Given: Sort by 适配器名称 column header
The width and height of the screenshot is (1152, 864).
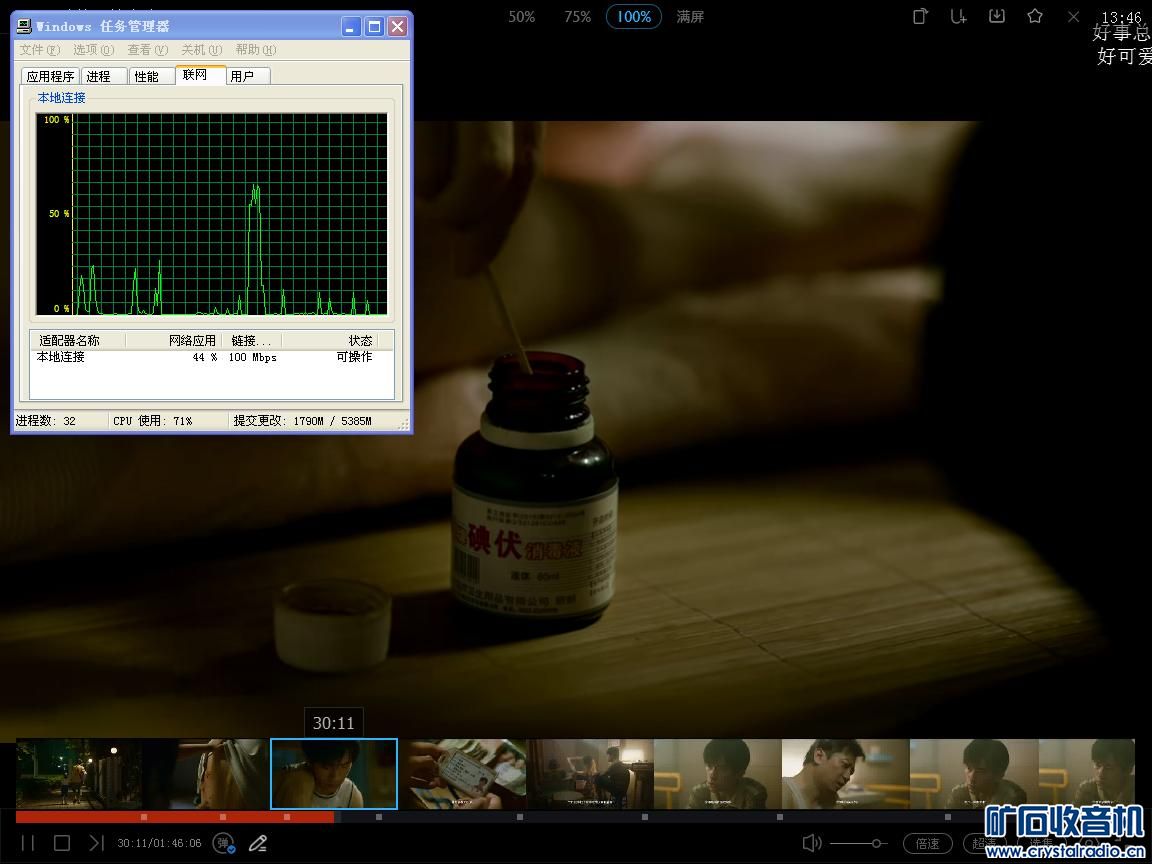Looking at the screenshot, I should click(x=78, y=341).
